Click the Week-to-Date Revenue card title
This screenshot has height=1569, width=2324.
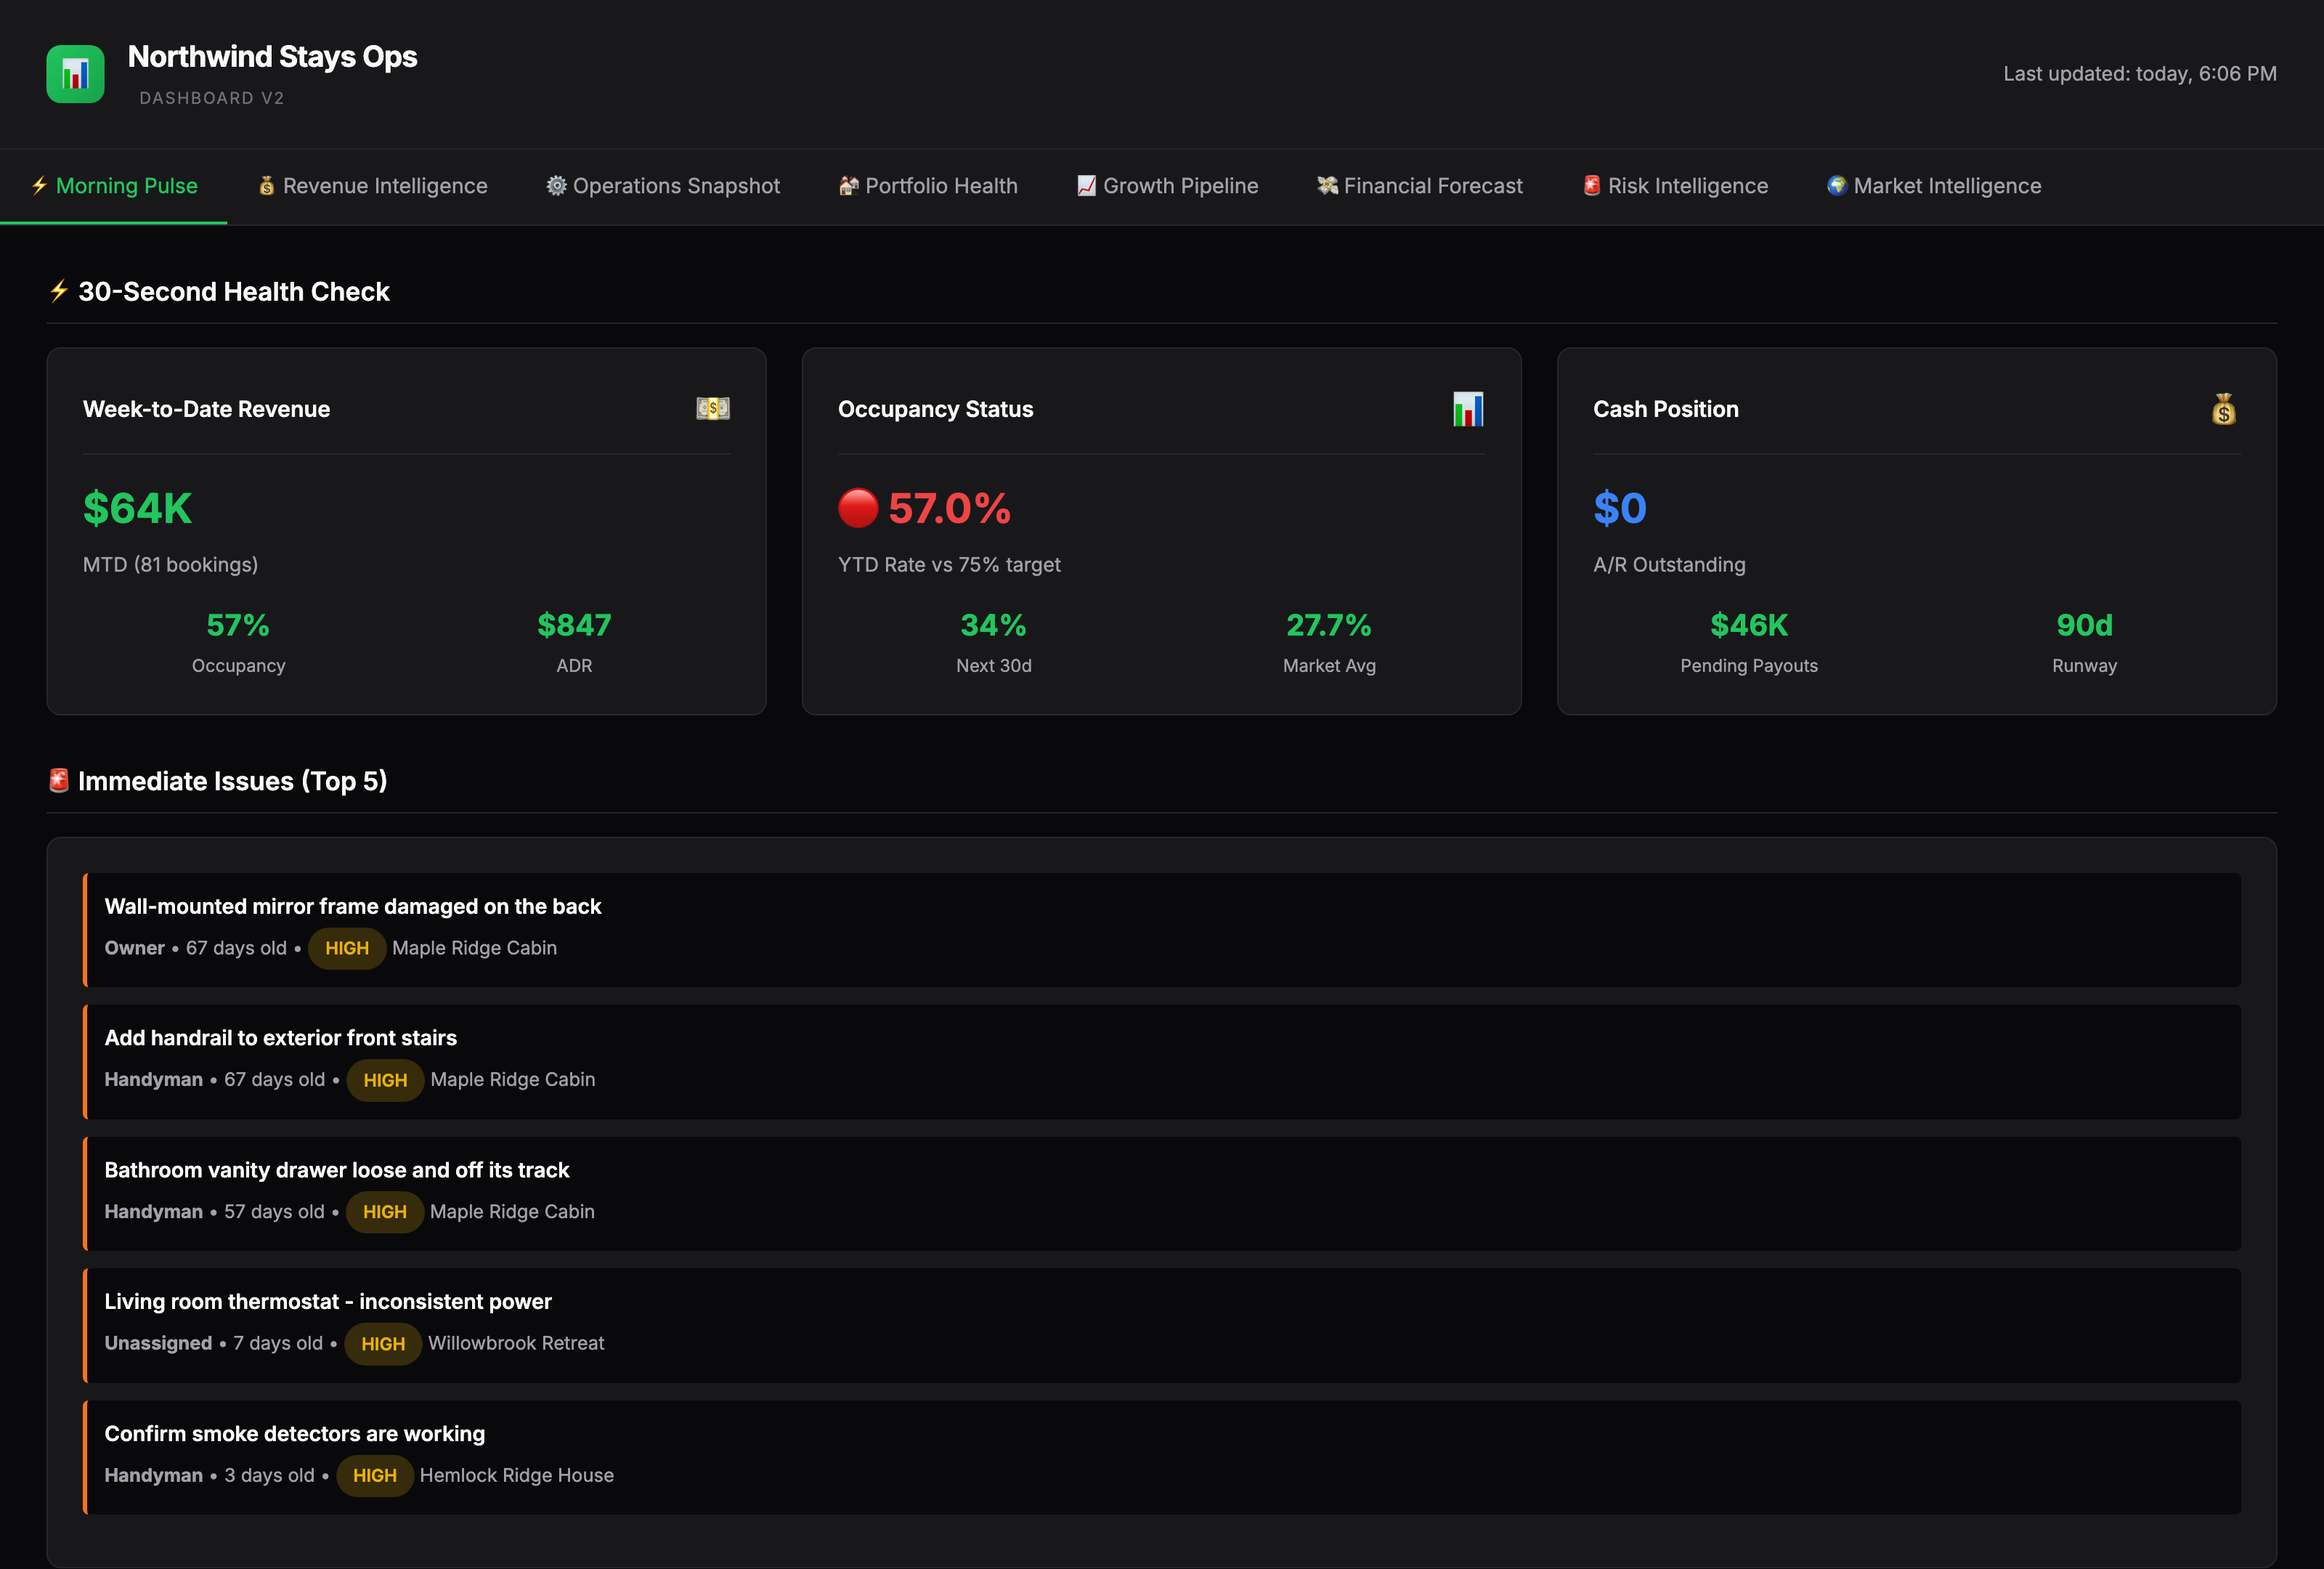206,409
